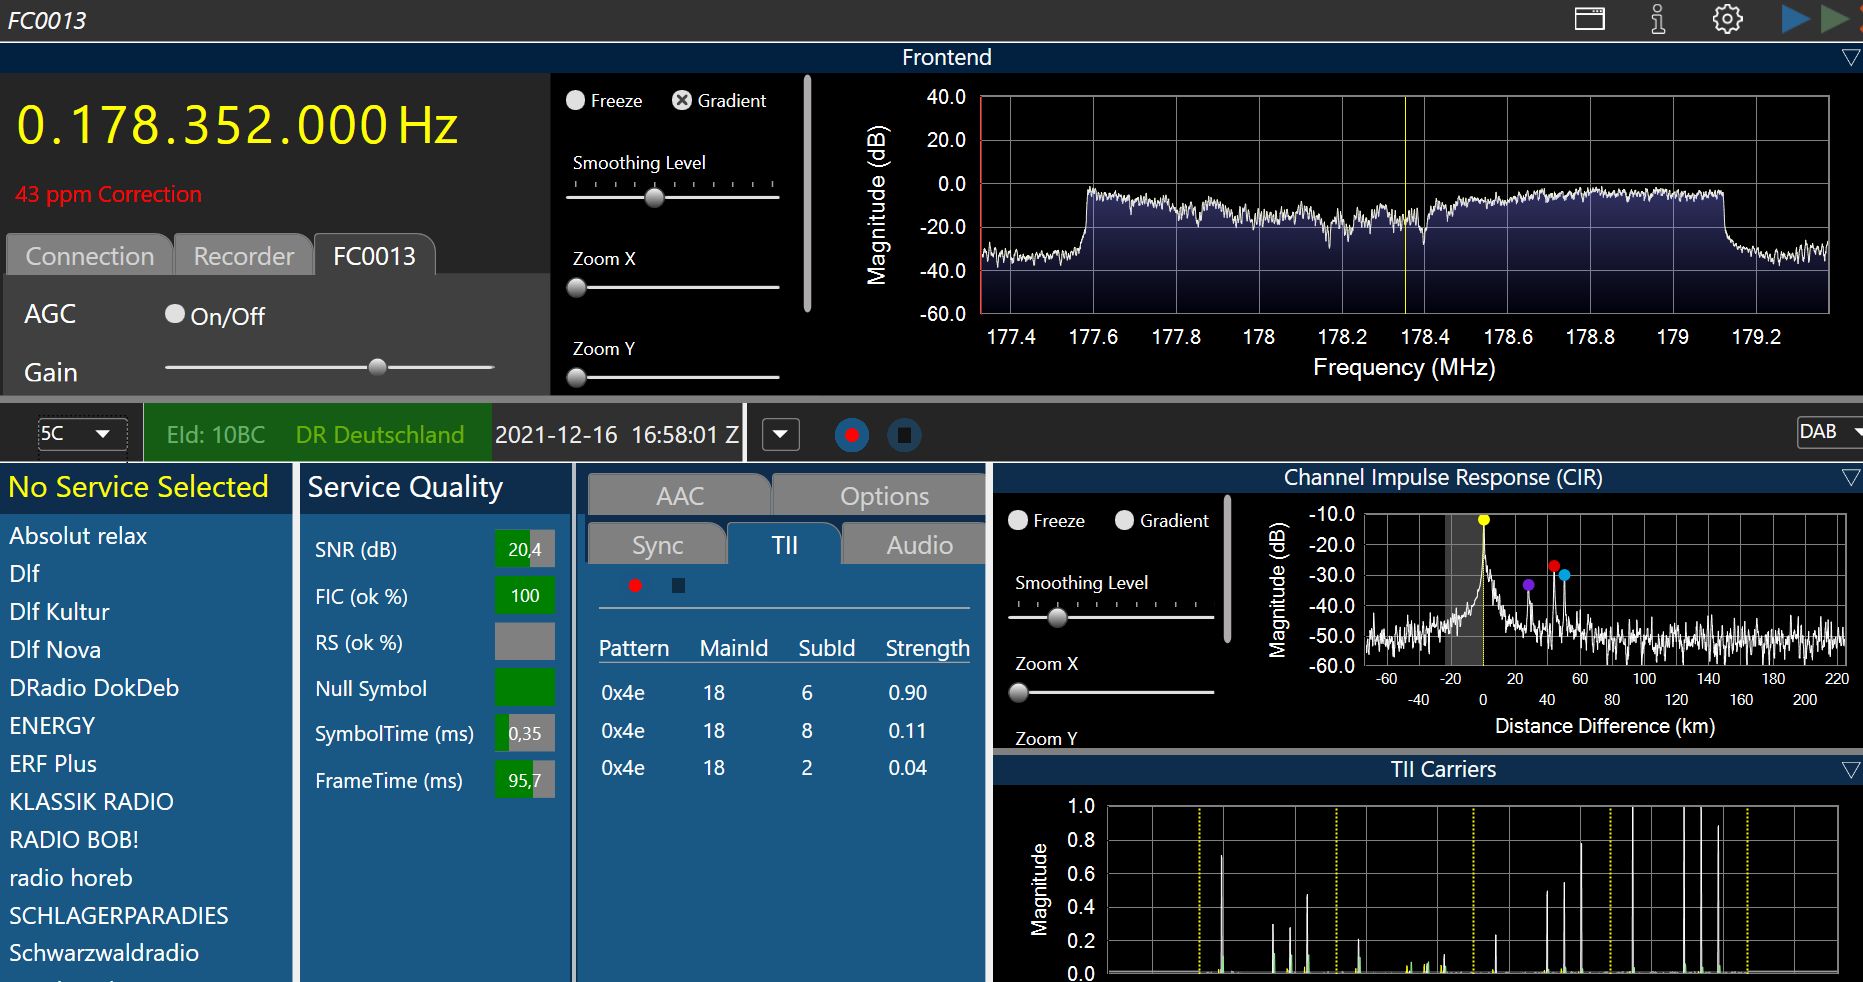Viewport: 1863px width, 982px height.
Task: Click the 0.178.352.000 Hz frequency display
Action: point(237,126)
